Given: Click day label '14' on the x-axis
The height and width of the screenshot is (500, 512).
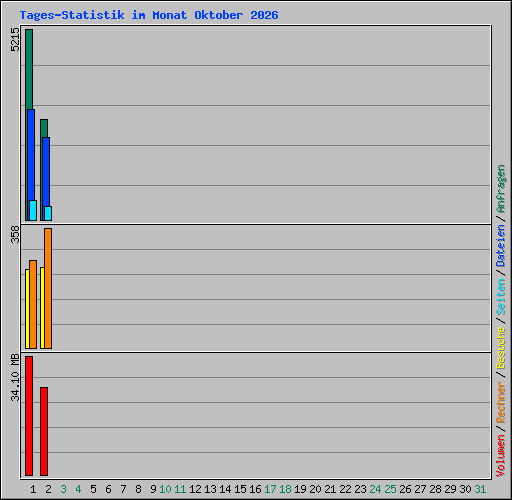Looking at the screenshot, I should click(x=225, y=489).
